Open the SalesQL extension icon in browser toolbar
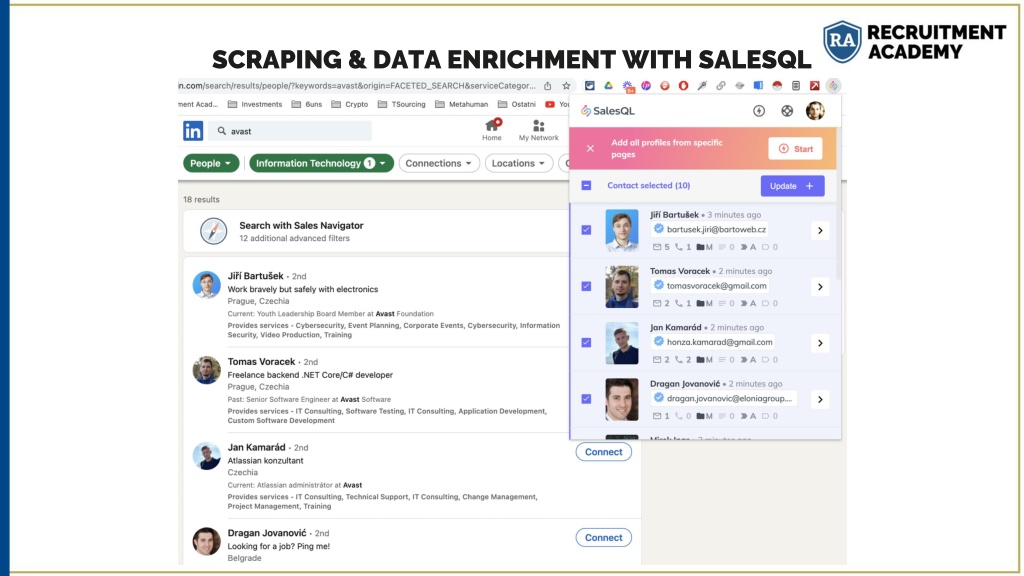The width and height of the screenshot is (1024, 576). (833, 86)
